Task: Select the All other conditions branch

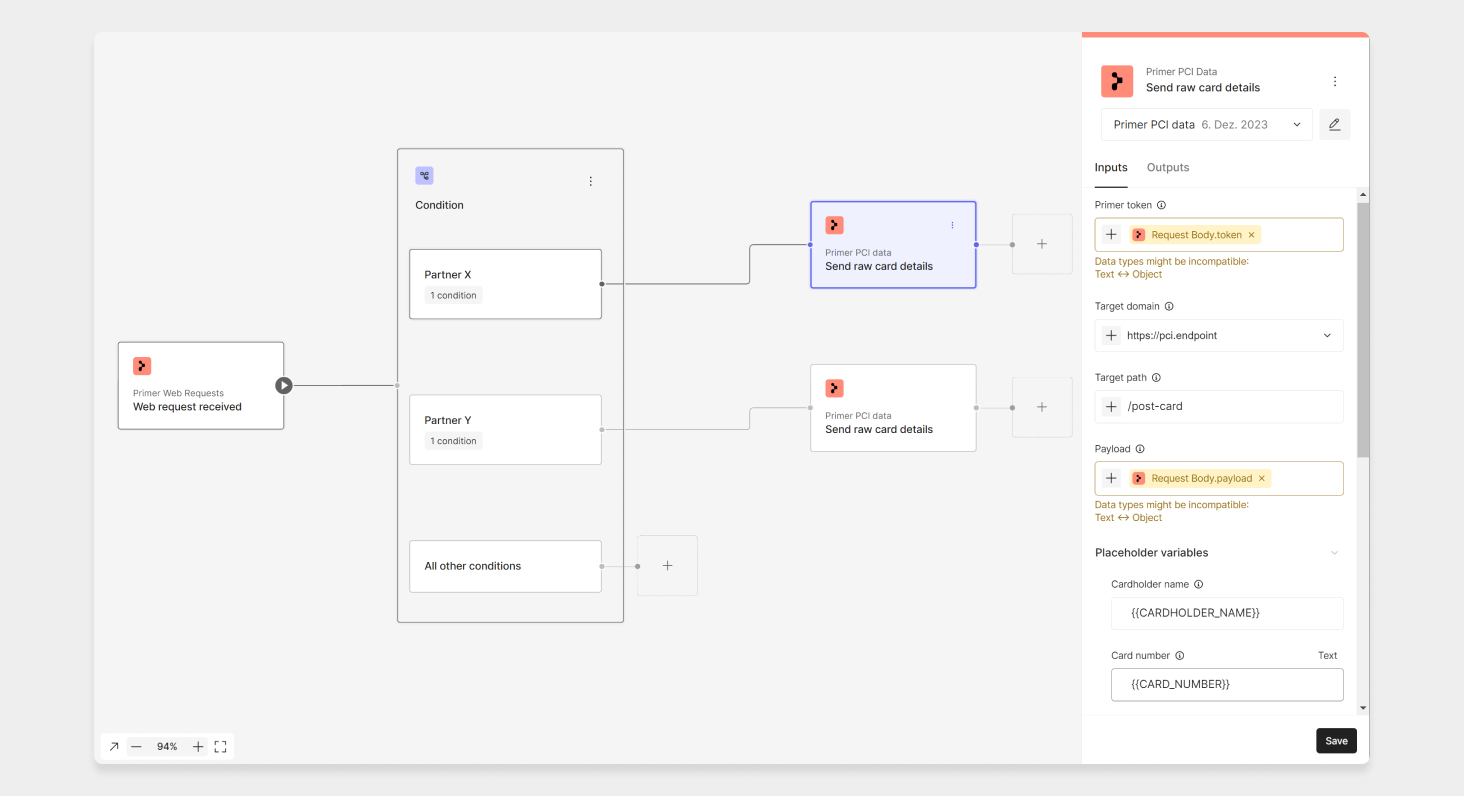Action: coord(505,566)
